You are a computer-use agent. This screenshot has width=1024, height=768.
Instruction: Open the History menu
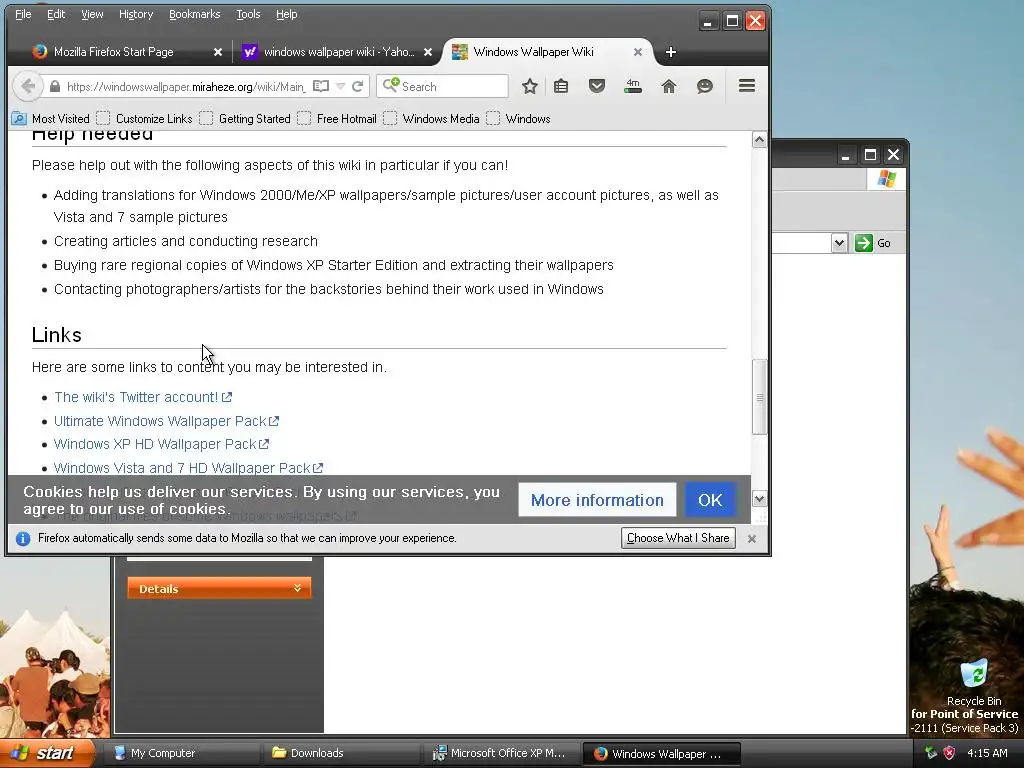point(136,14)
